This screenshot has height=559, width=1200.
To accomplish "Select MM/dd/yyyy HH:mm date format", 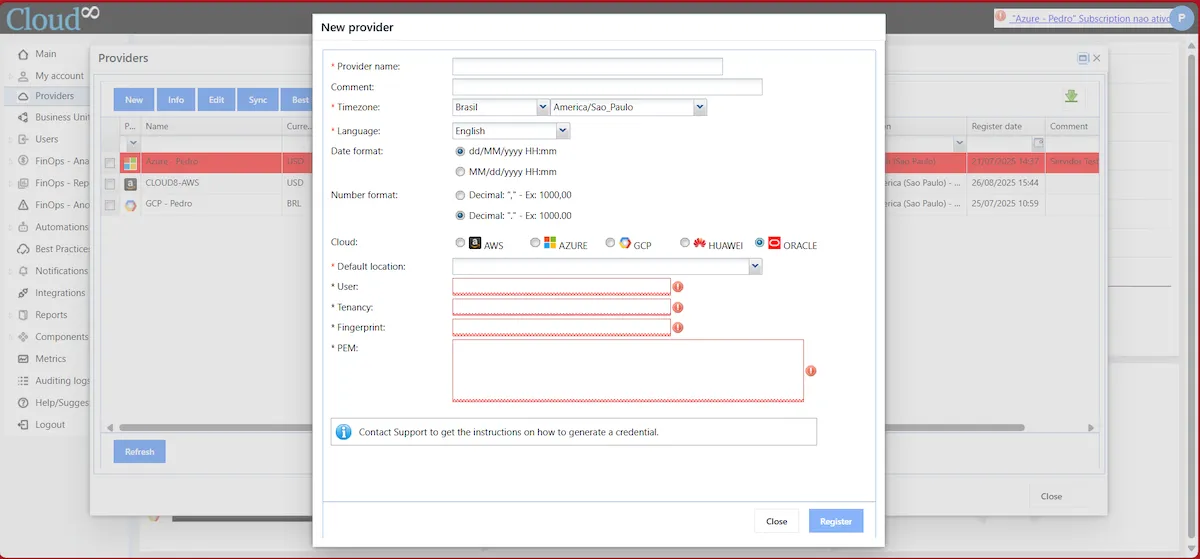I will coord(460,172).
